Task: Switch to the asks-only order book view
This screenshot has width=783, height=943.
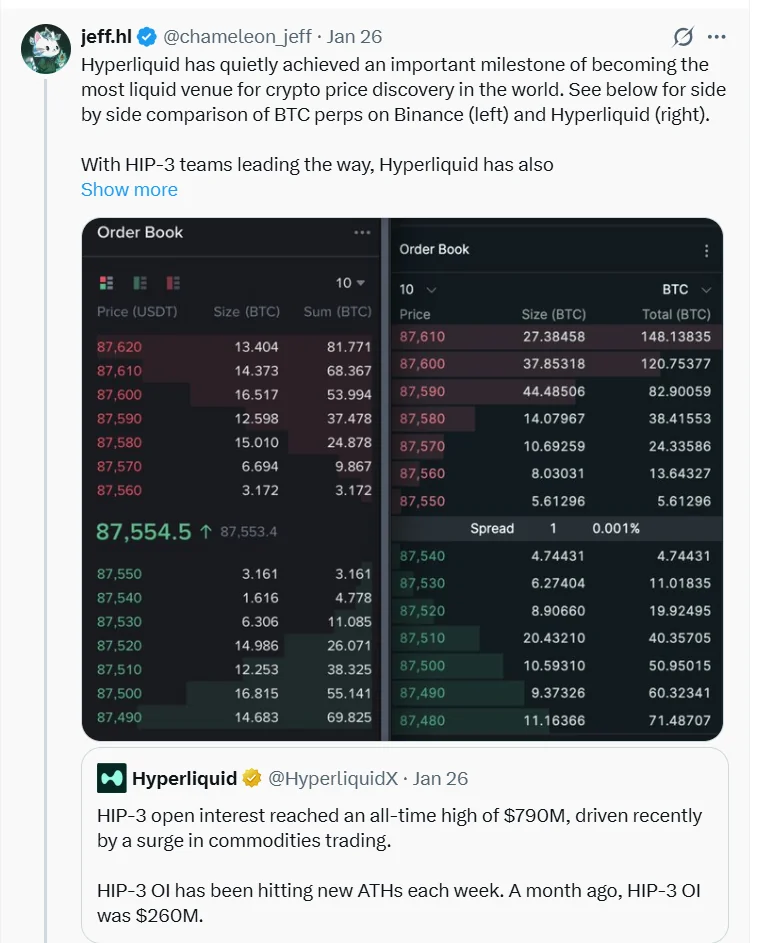Action: [x=174, y=283]
